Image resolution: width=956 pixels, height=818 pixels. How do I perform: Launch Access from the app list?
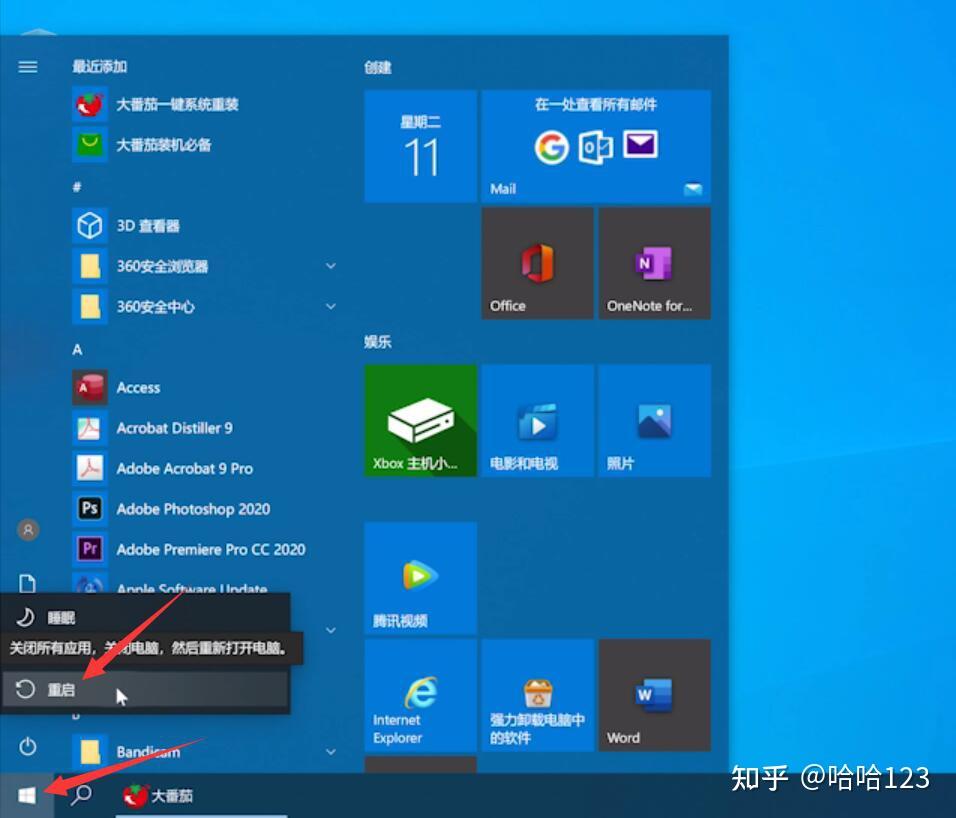coord(204,388)
